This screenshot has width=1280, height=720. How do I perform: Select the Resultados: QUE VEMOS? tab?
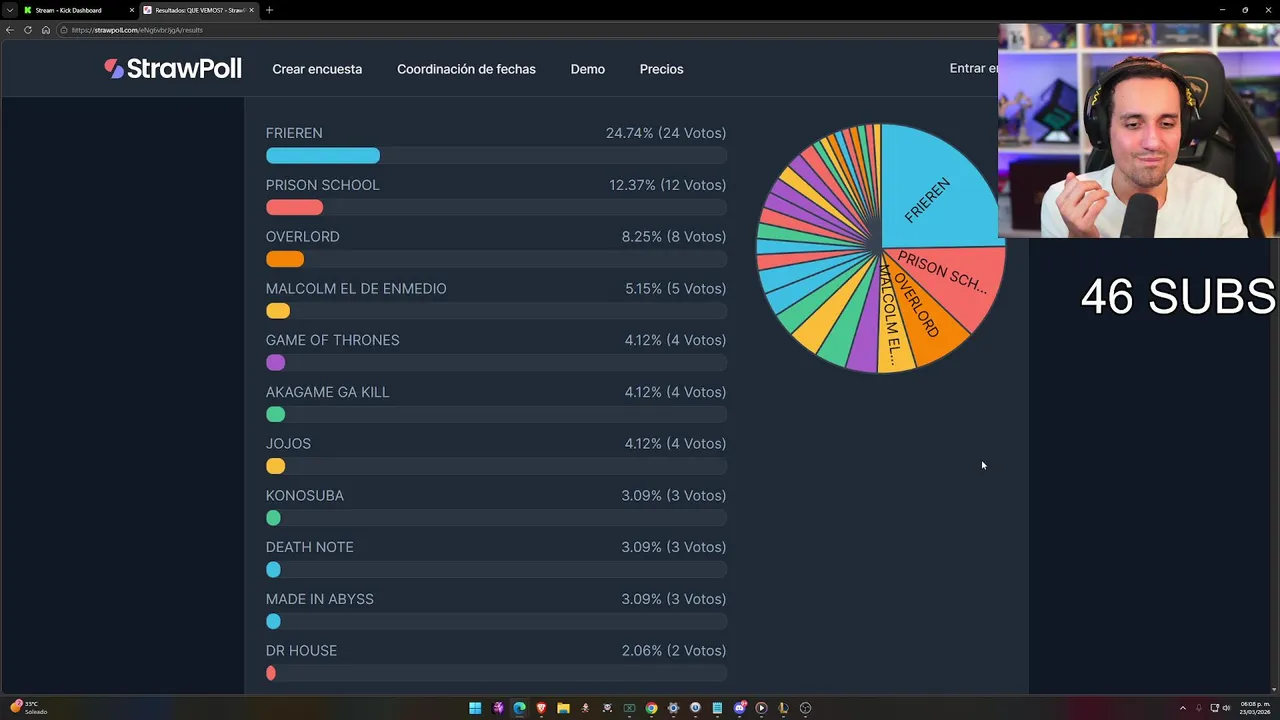[x=198, y=10]
